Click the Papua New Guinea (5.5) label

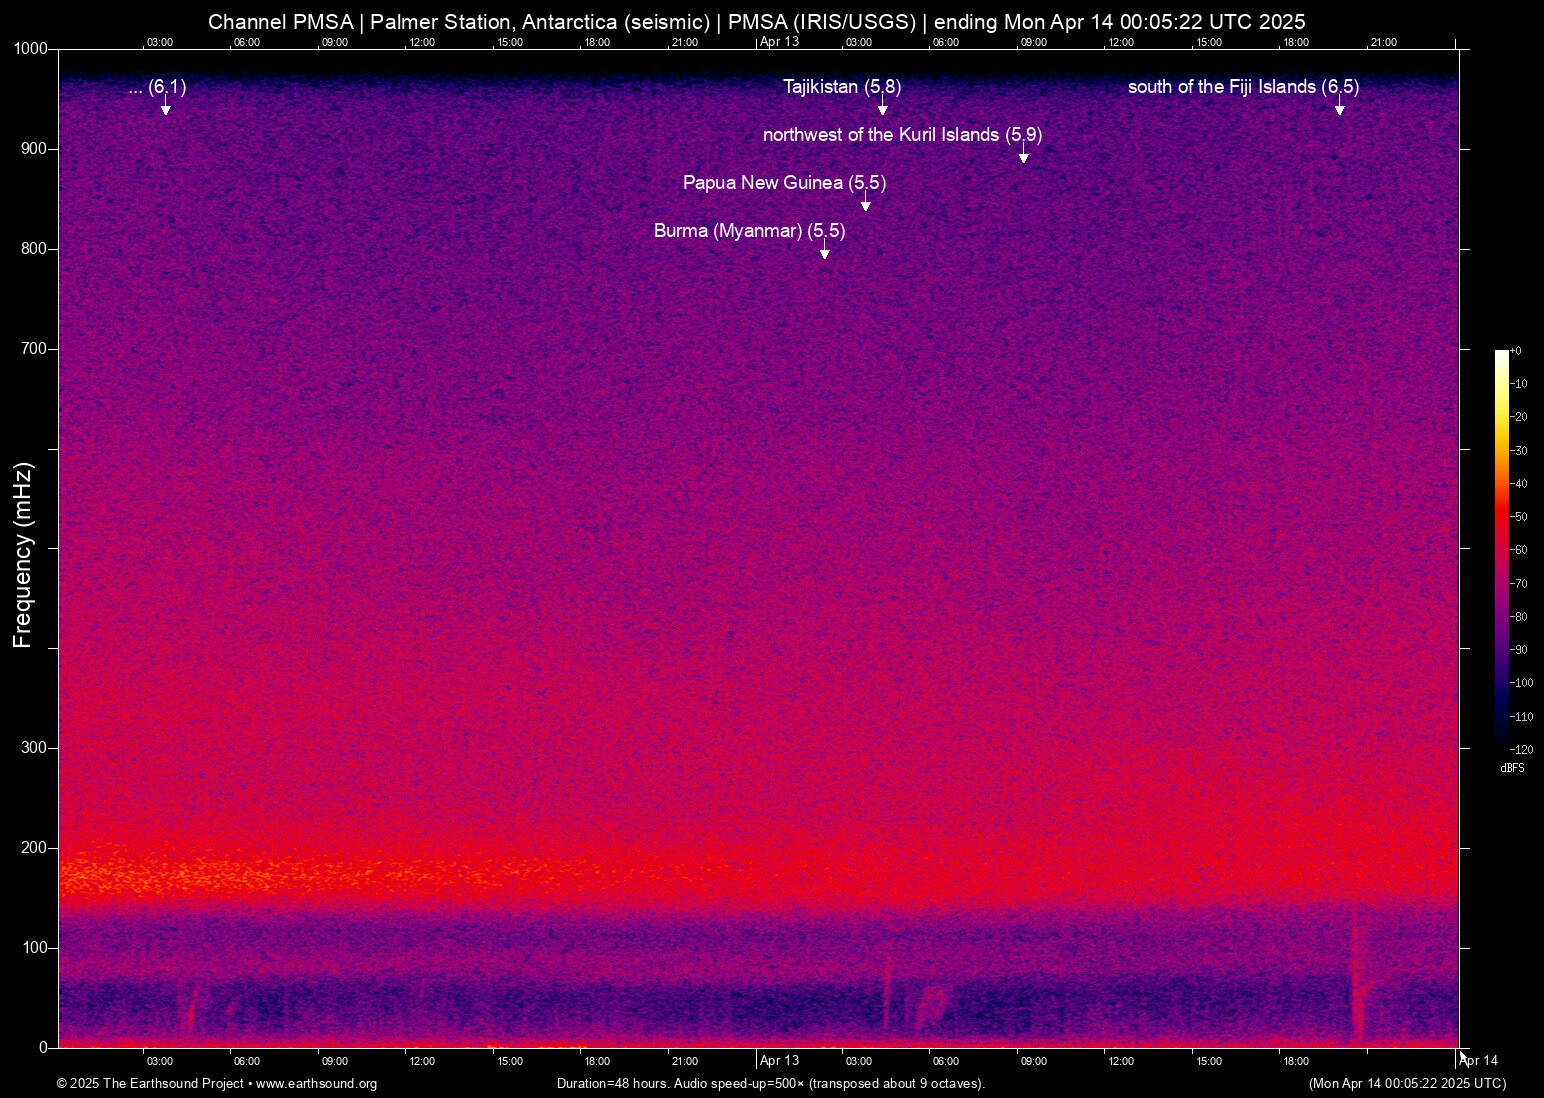[x=784, y=183]
